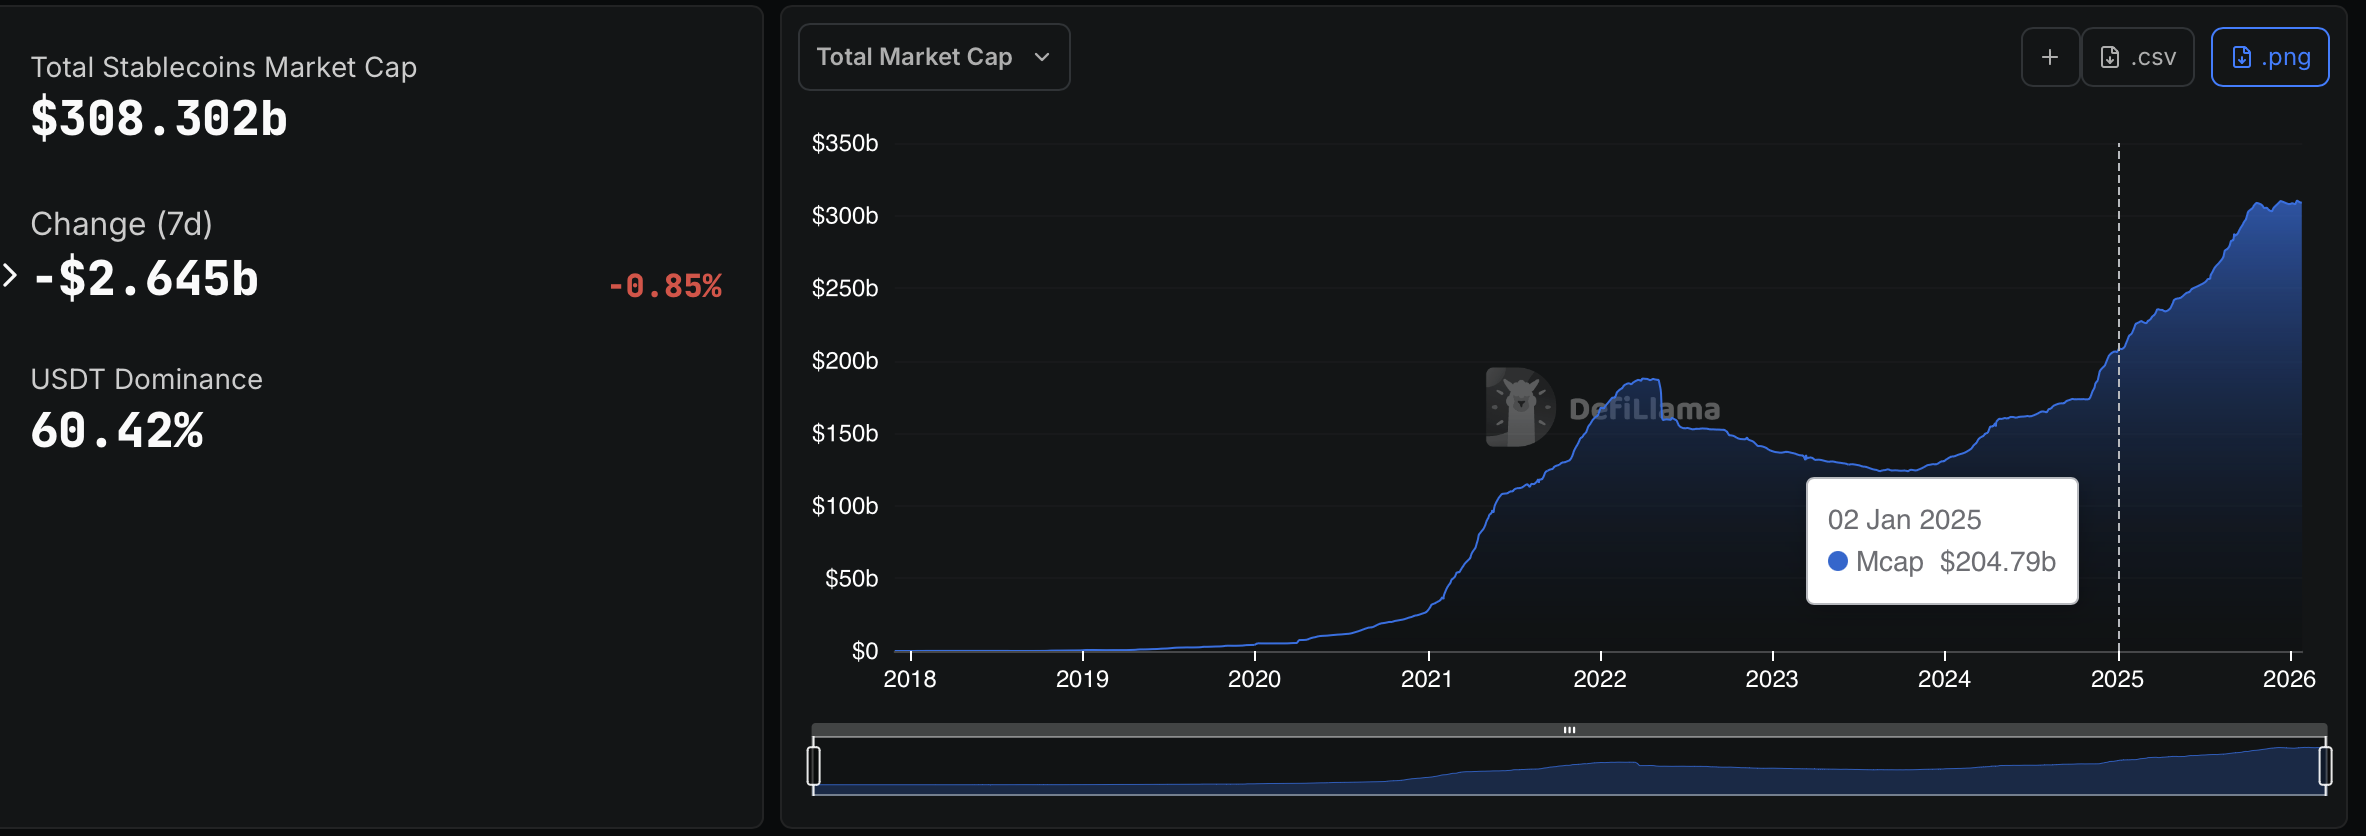Image resolution: width=2366 pixels, height=836 pixels.
Task: Click the 02 Jan 2025 tooltip date
Action: 1904,520
